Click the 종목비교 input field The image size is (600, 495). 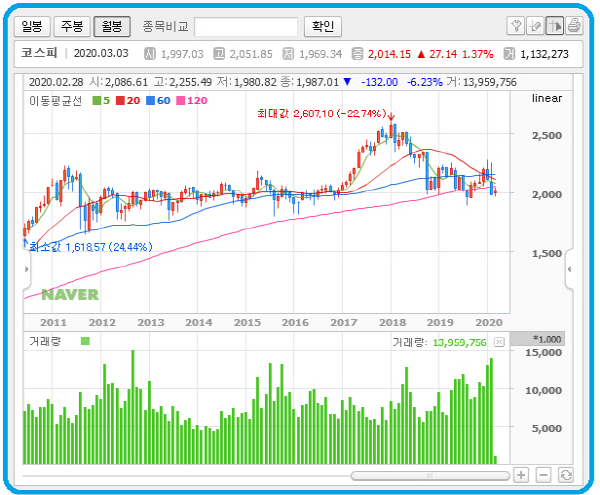coord(246,27)
